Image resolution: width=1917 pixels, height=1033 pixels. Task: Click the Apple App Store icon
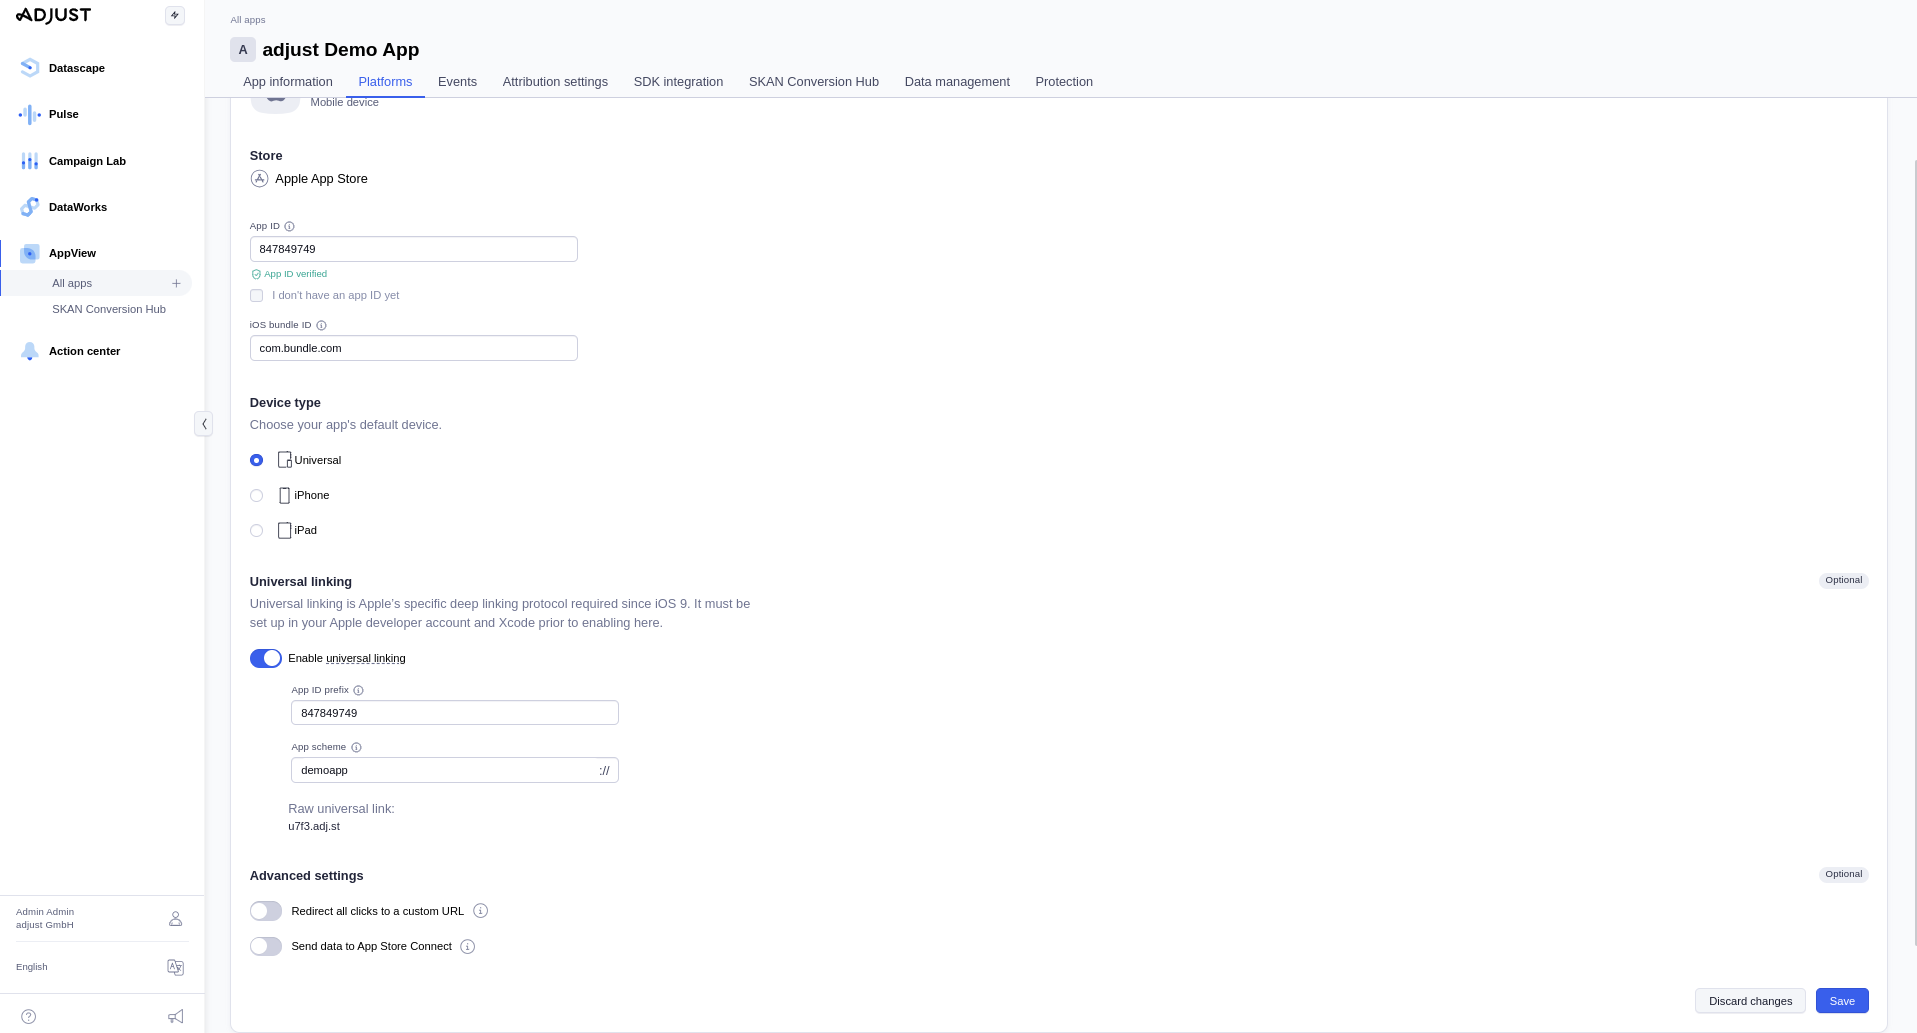pyautogui.click(x=259, y=179)
